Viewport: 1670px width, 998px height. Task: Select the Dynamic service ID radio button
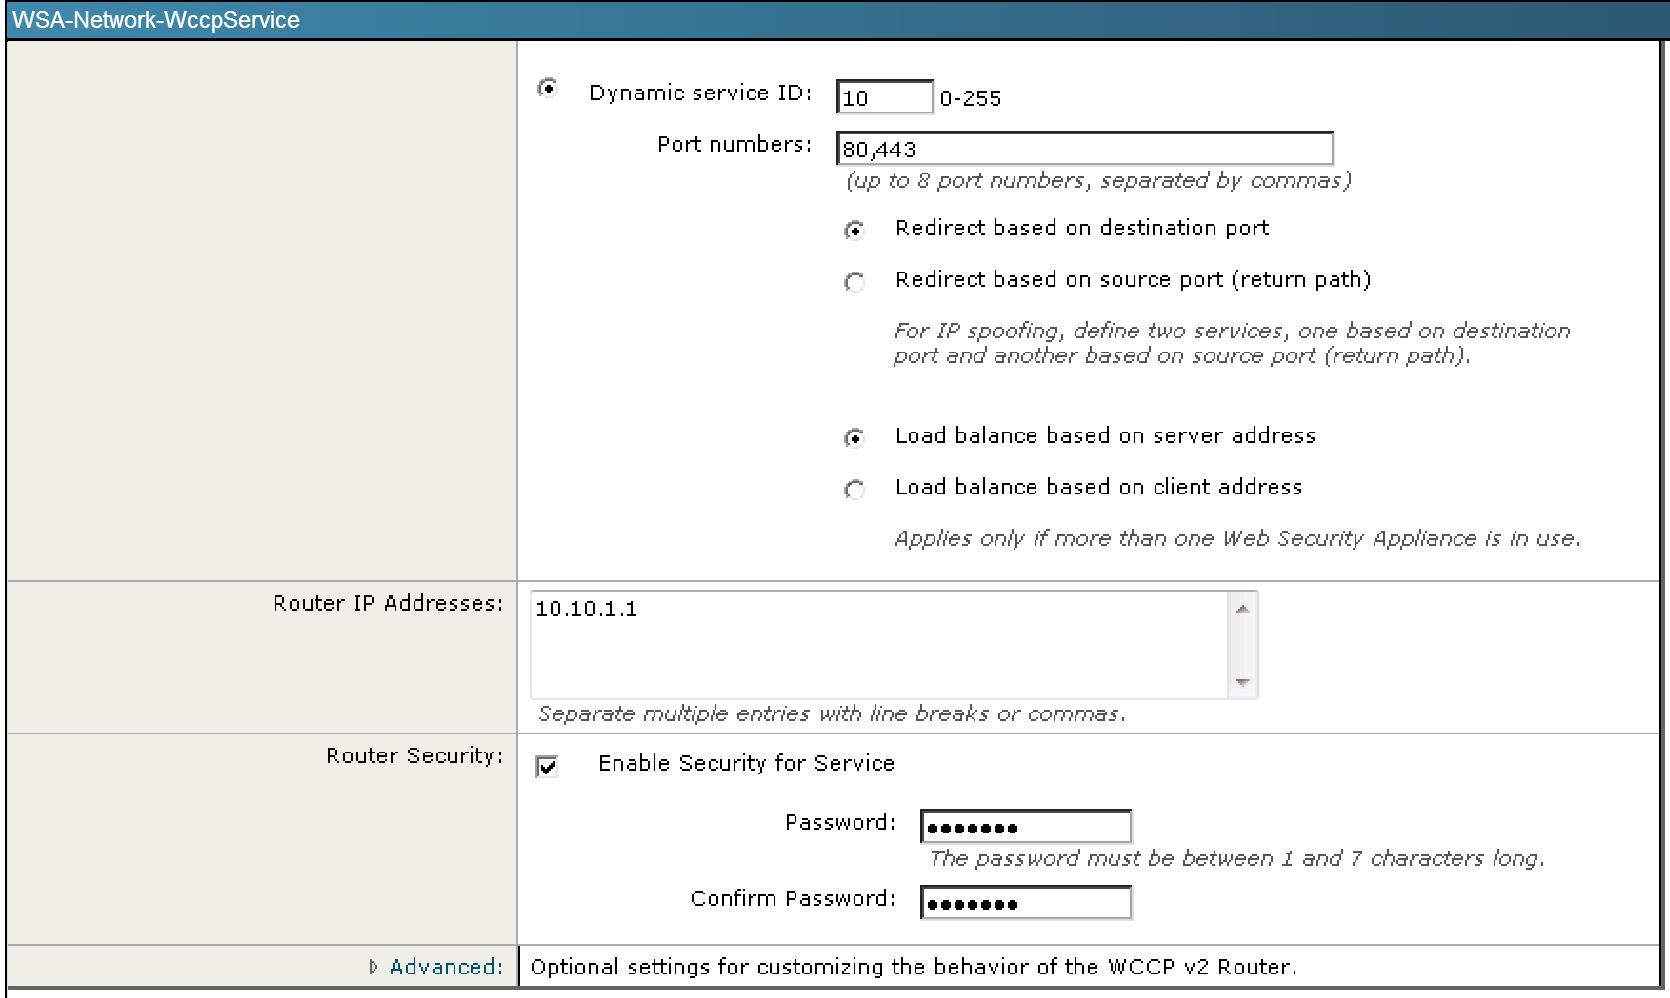547,88
